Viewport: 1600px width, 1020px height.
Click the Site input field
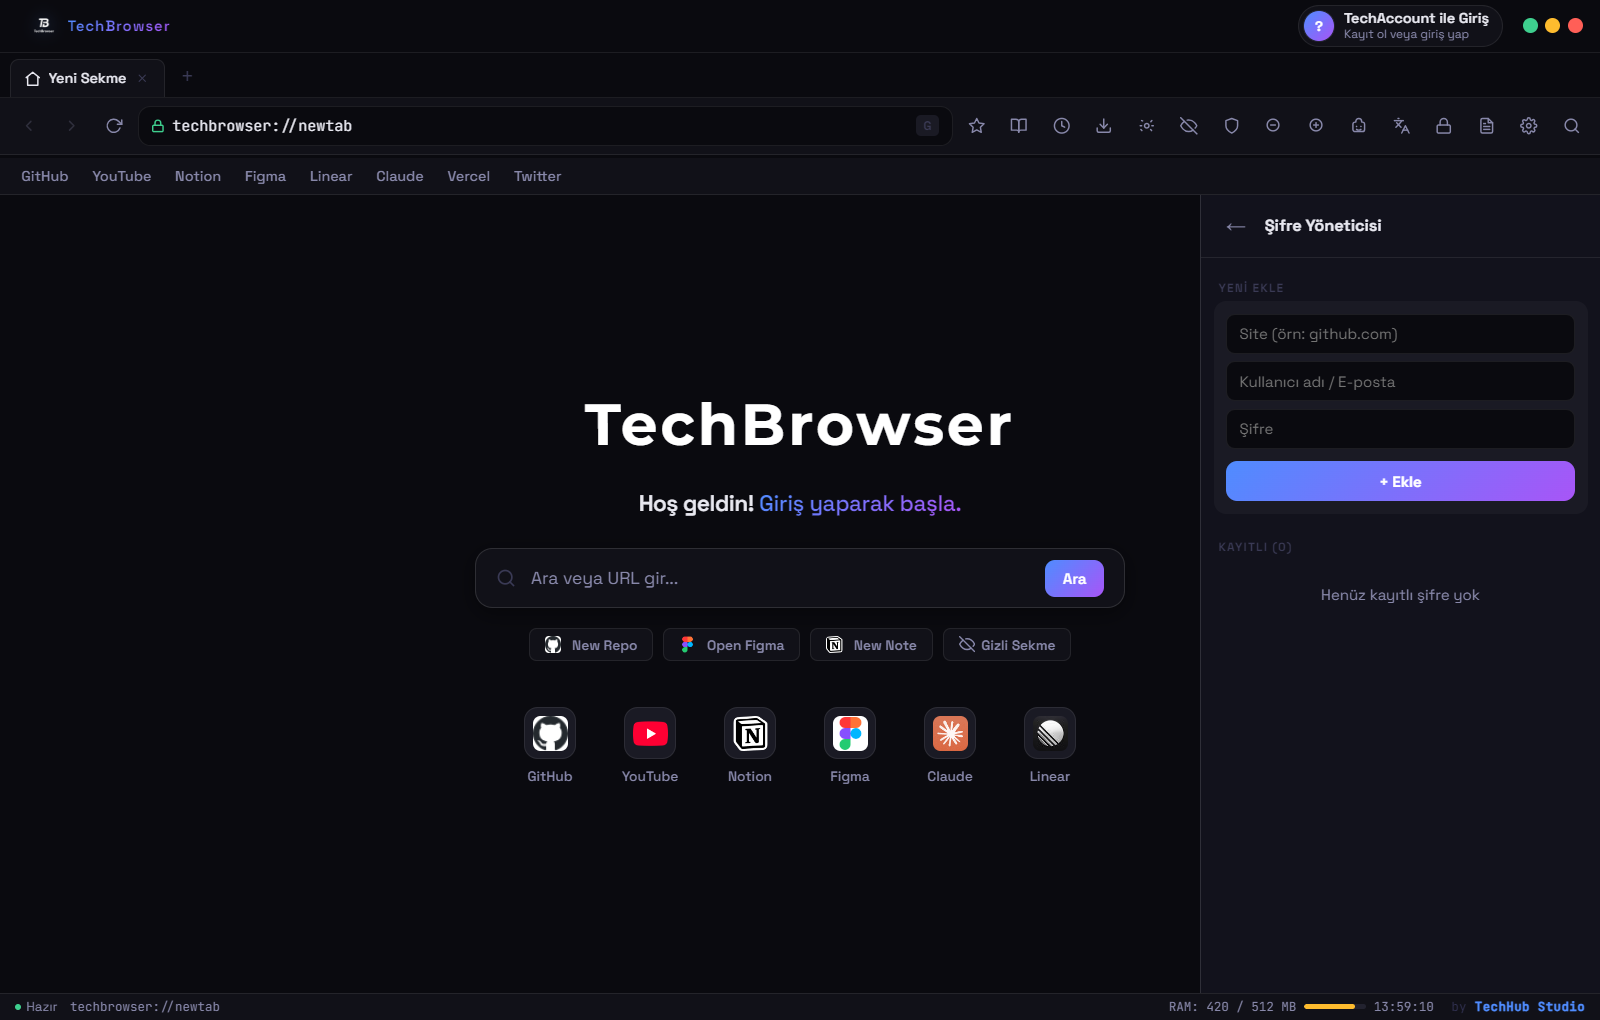click(1400, 334)
